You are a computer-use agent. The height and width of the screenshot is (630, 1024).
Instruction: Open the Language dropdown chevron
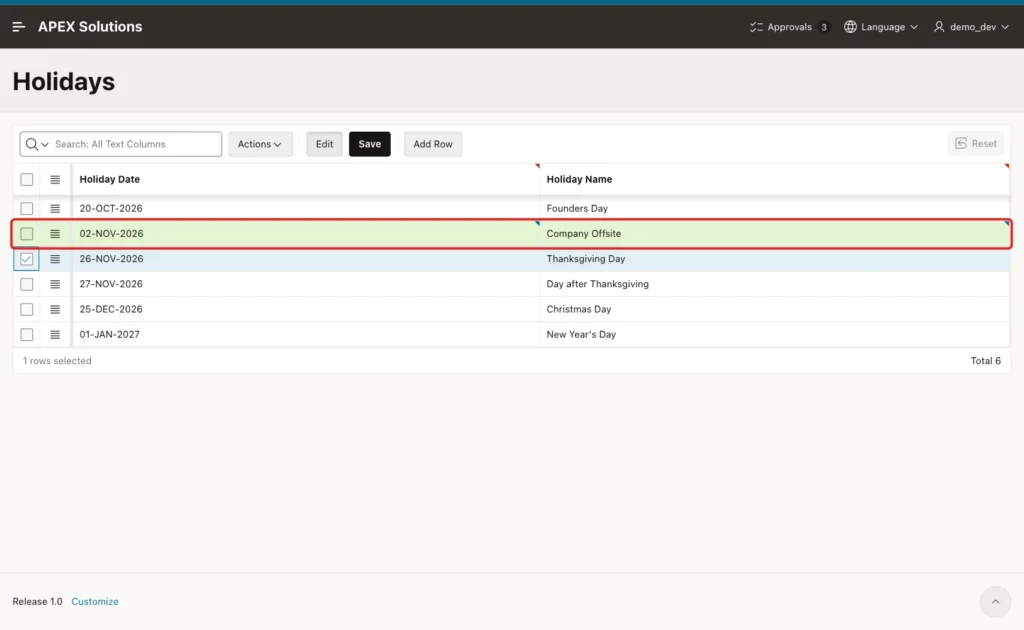914,27
